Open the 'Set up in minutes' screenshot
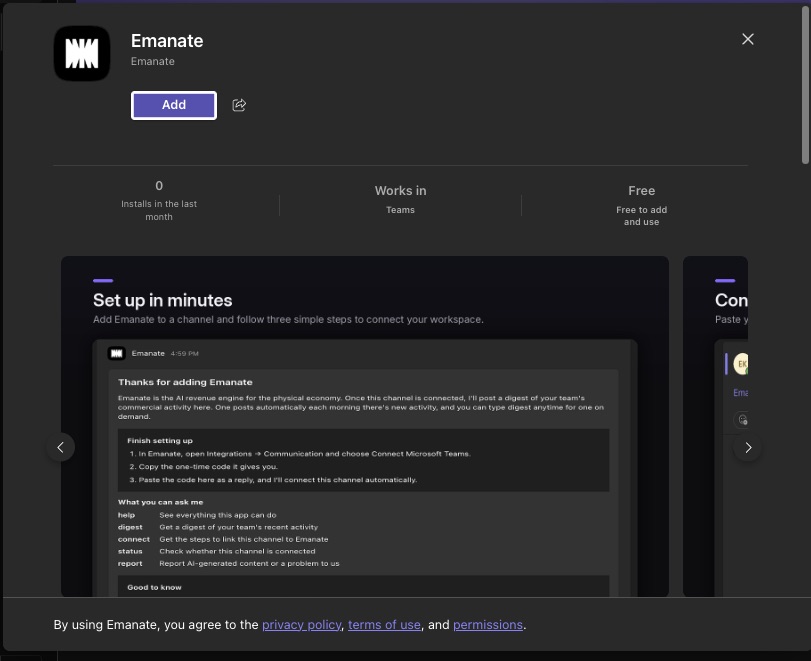 pyautogui.click(x=365, y=426)
